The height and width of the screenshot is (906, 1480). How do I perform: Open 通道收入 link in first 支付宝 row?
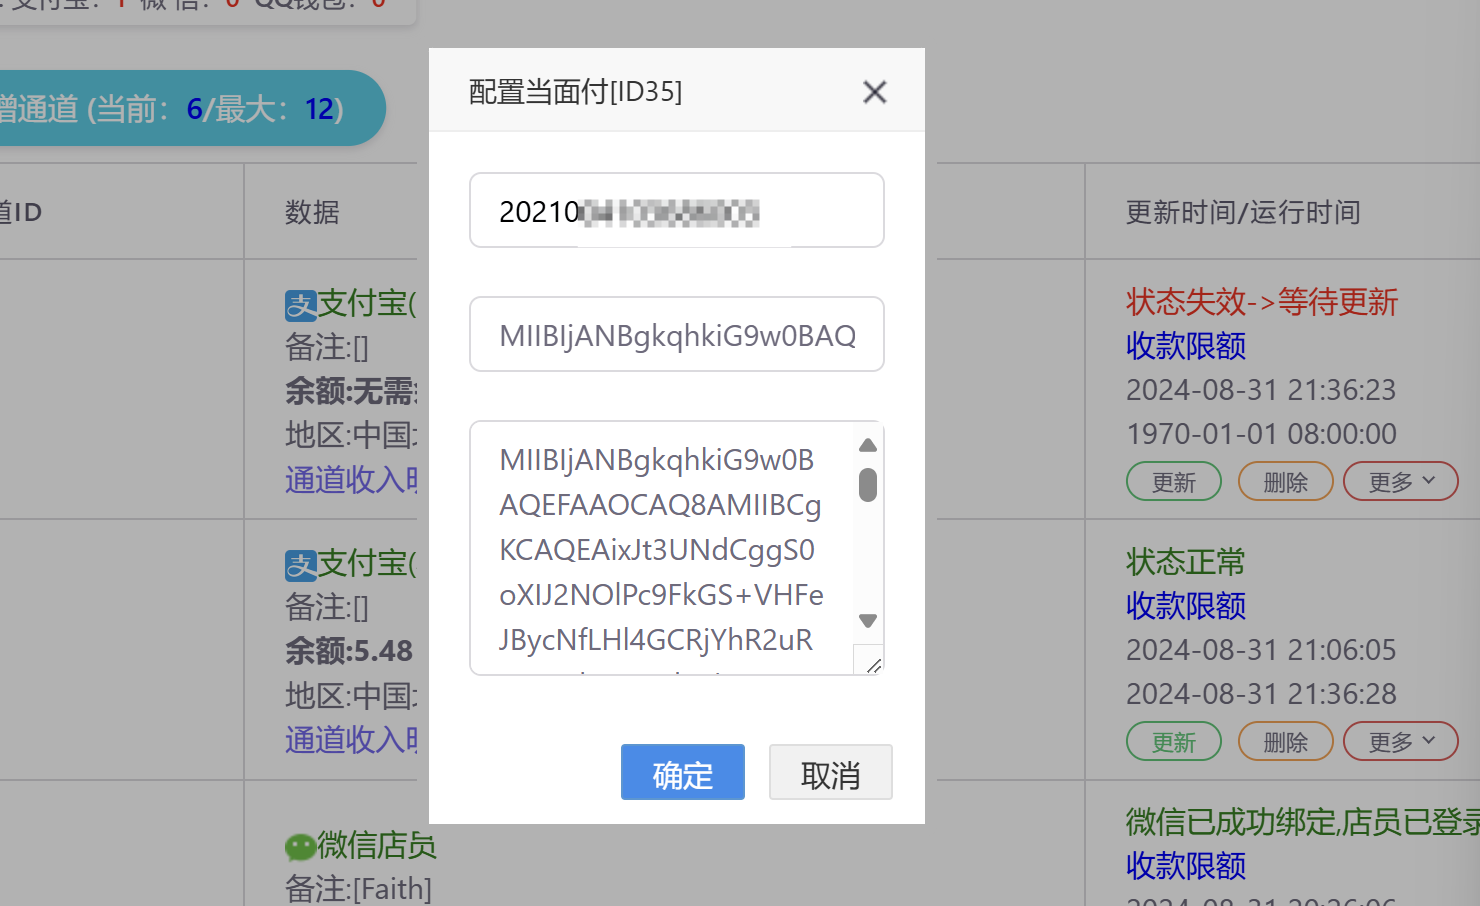(x=351, y=480)
